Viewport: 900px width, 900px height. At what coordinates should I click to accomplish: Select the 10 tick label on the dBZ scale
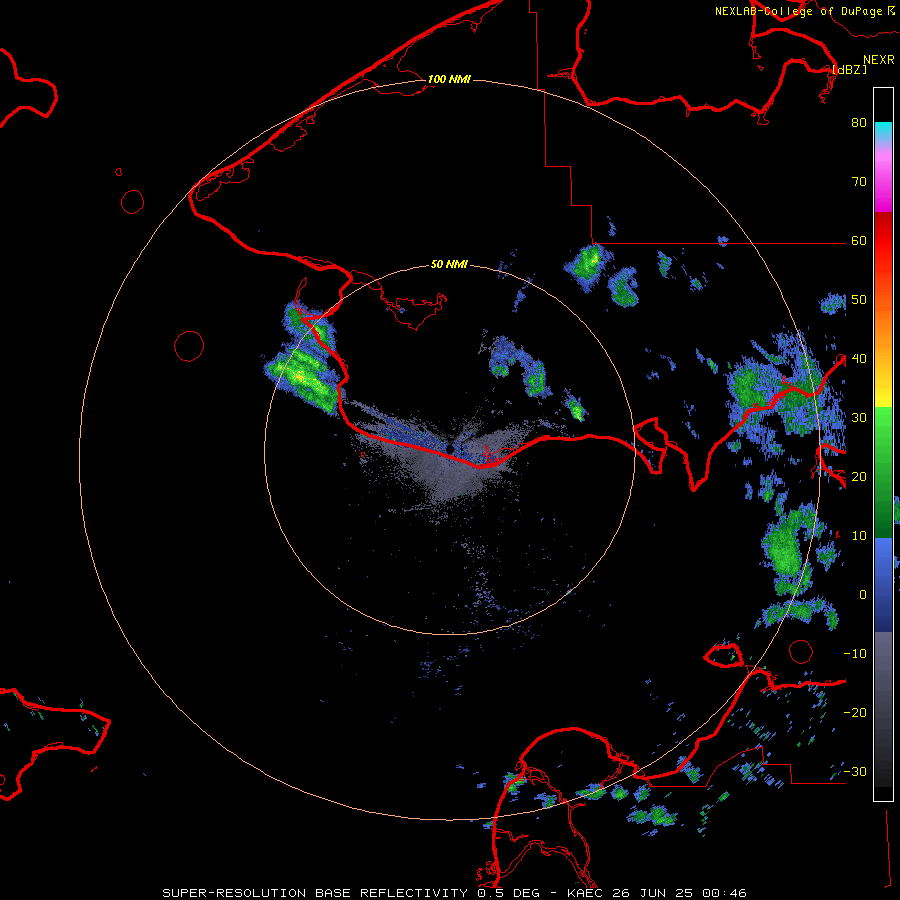click(x=859, y=536)
